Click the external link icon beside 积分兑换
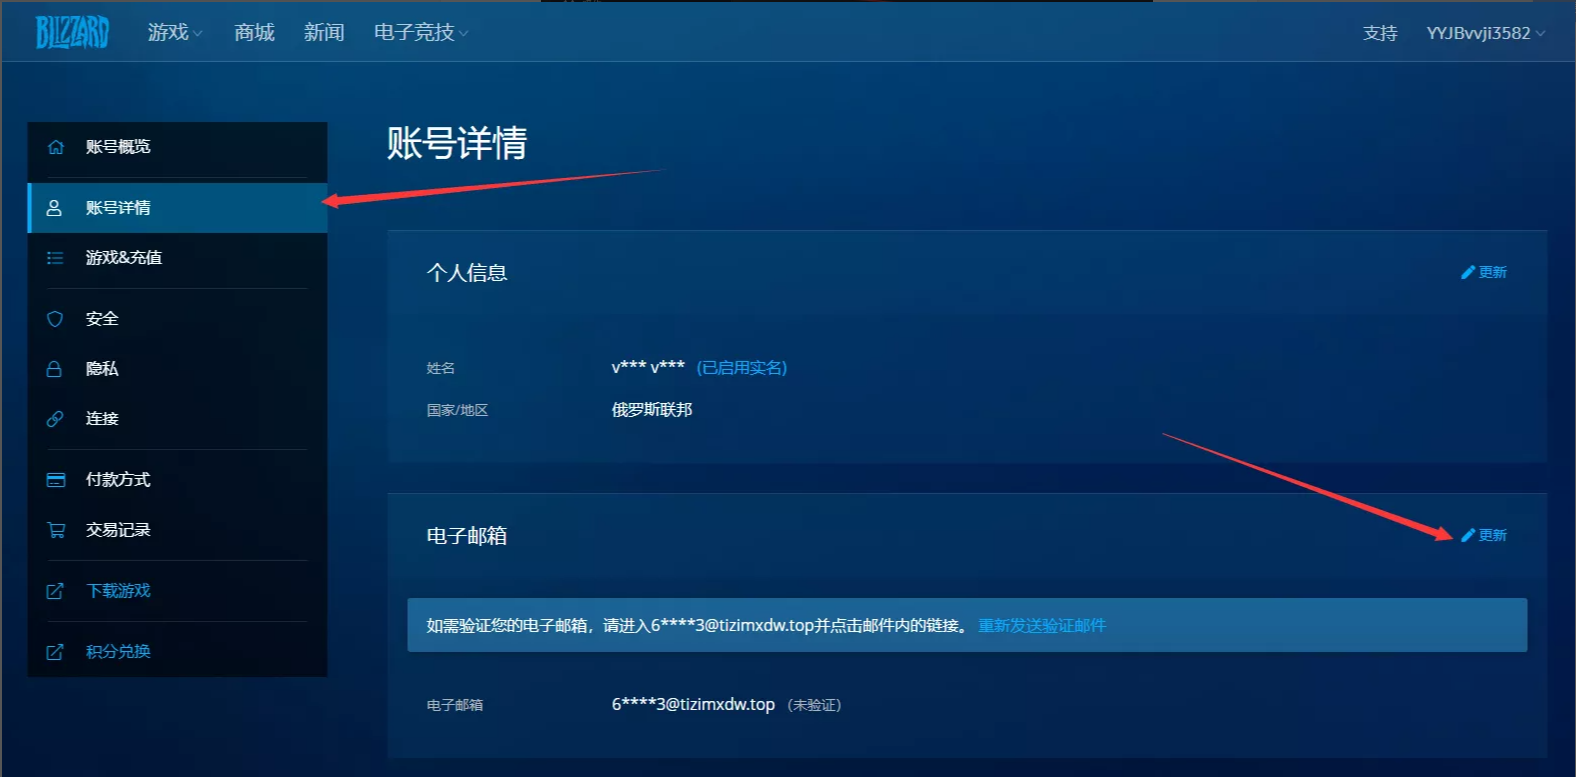 [55, 652]
